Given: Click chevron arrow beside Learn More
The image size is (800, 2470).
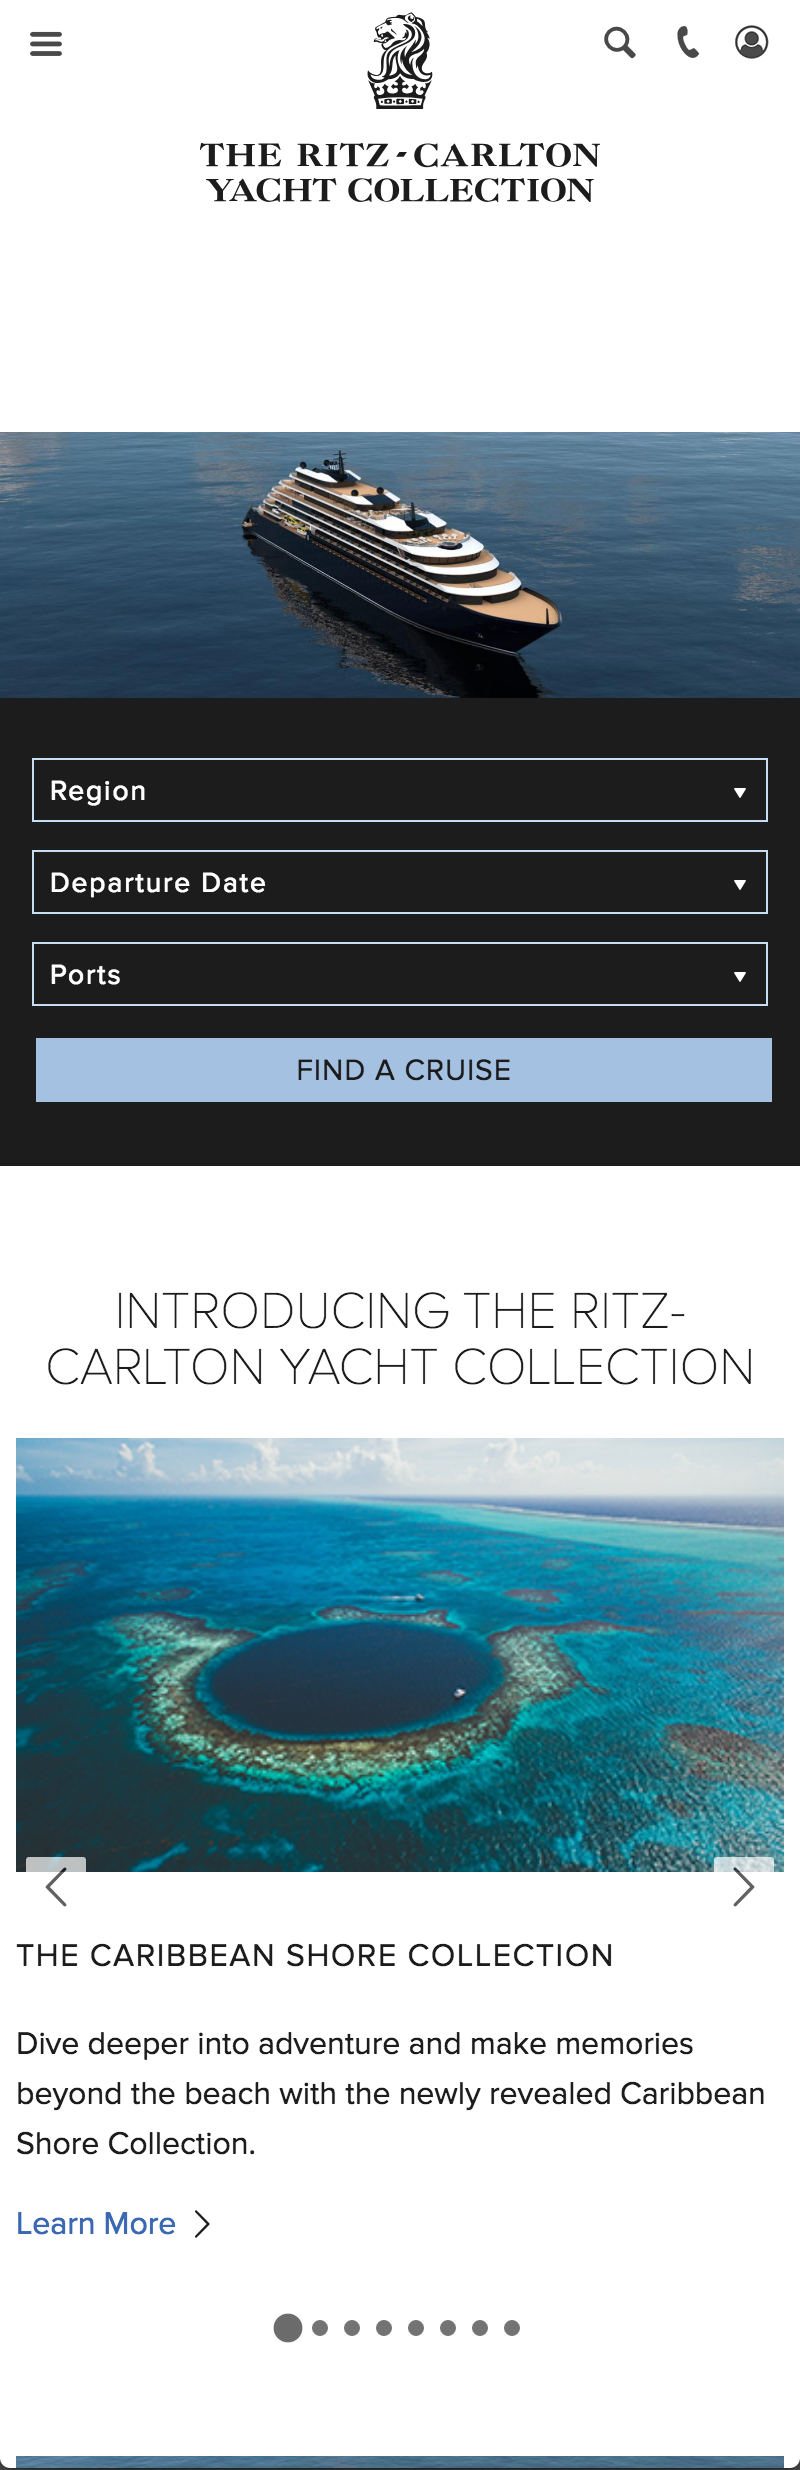Looking at the screenshot, I should point(202,2223).
